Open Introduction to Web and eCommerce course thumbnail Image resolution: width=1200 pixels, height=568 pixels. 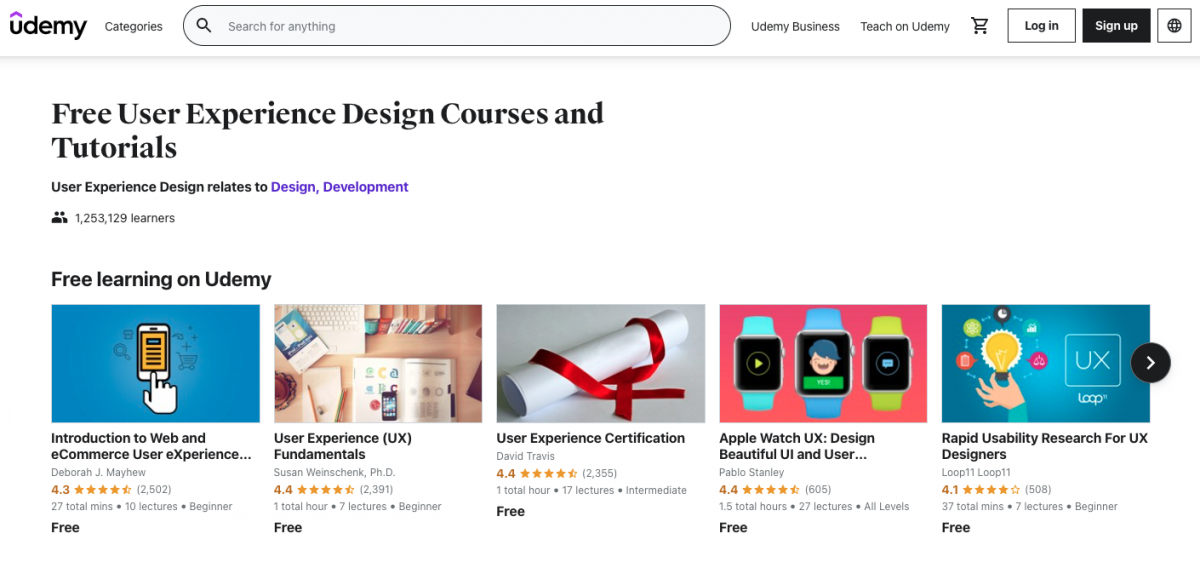(155, 364)
